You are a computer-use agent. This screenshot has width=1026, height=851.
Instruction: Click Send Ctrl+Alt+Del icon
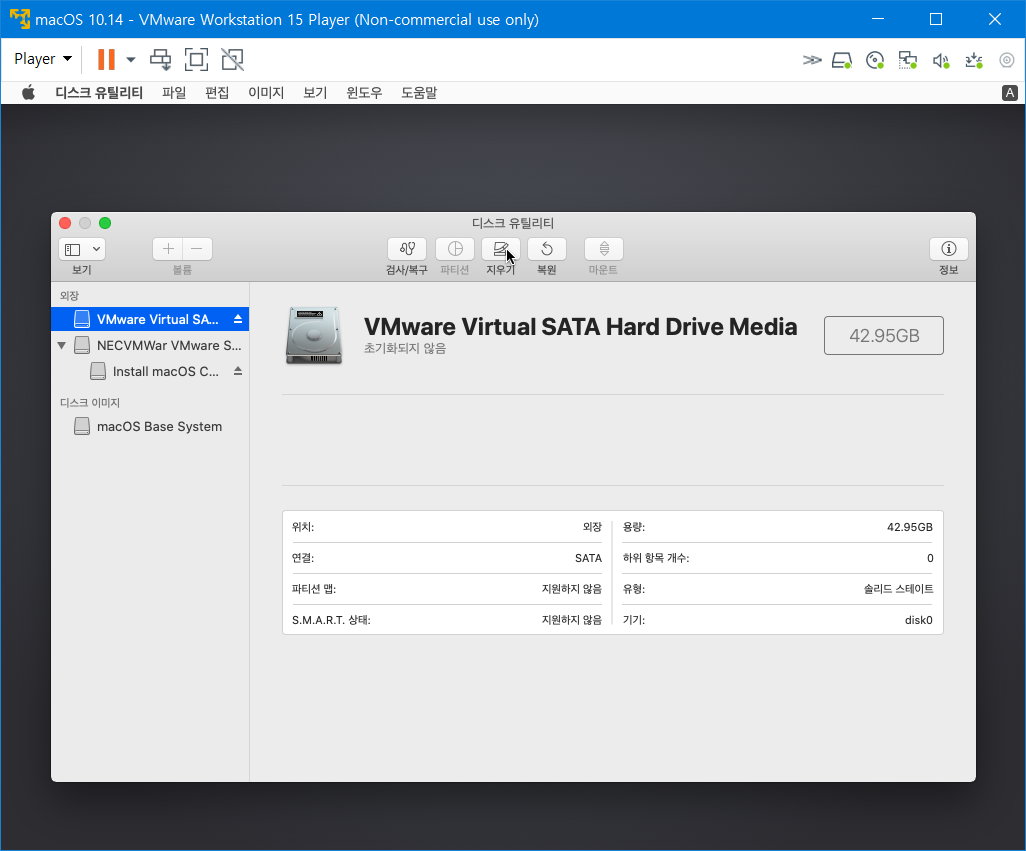pyautogui.click(x=160, y=60)
